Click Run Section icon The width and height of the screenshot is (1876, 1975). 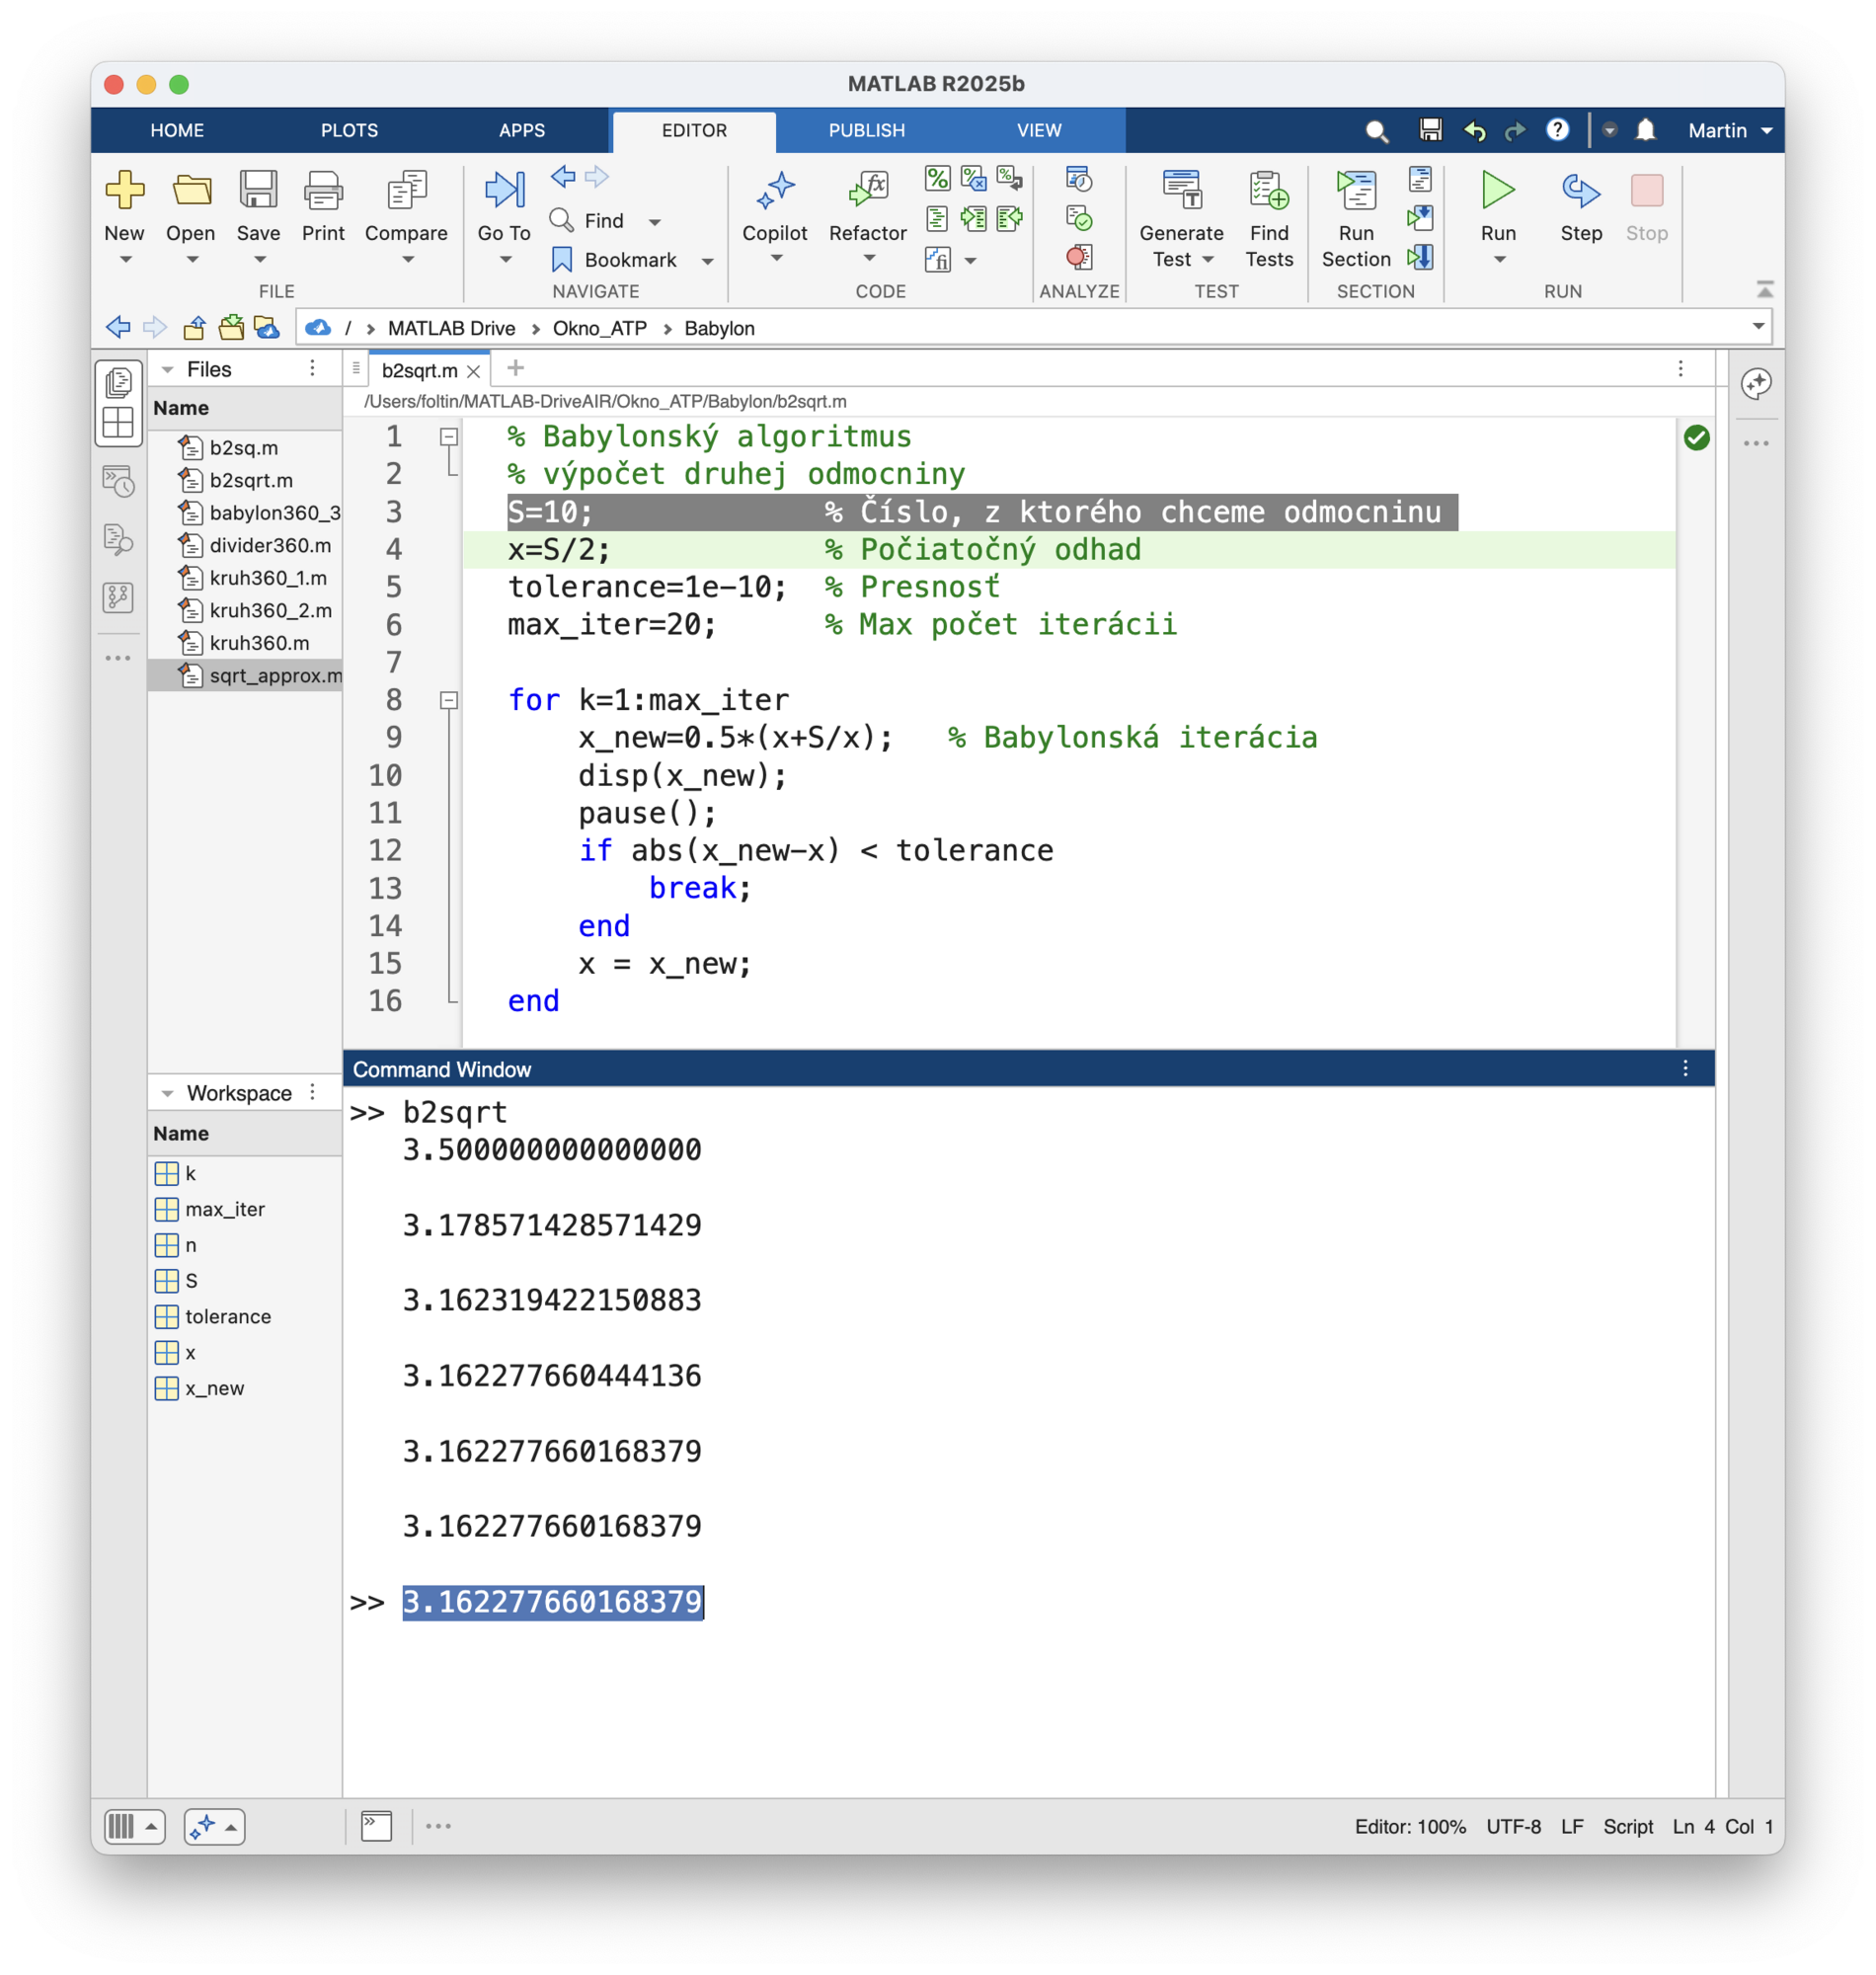pos(1355,191)
